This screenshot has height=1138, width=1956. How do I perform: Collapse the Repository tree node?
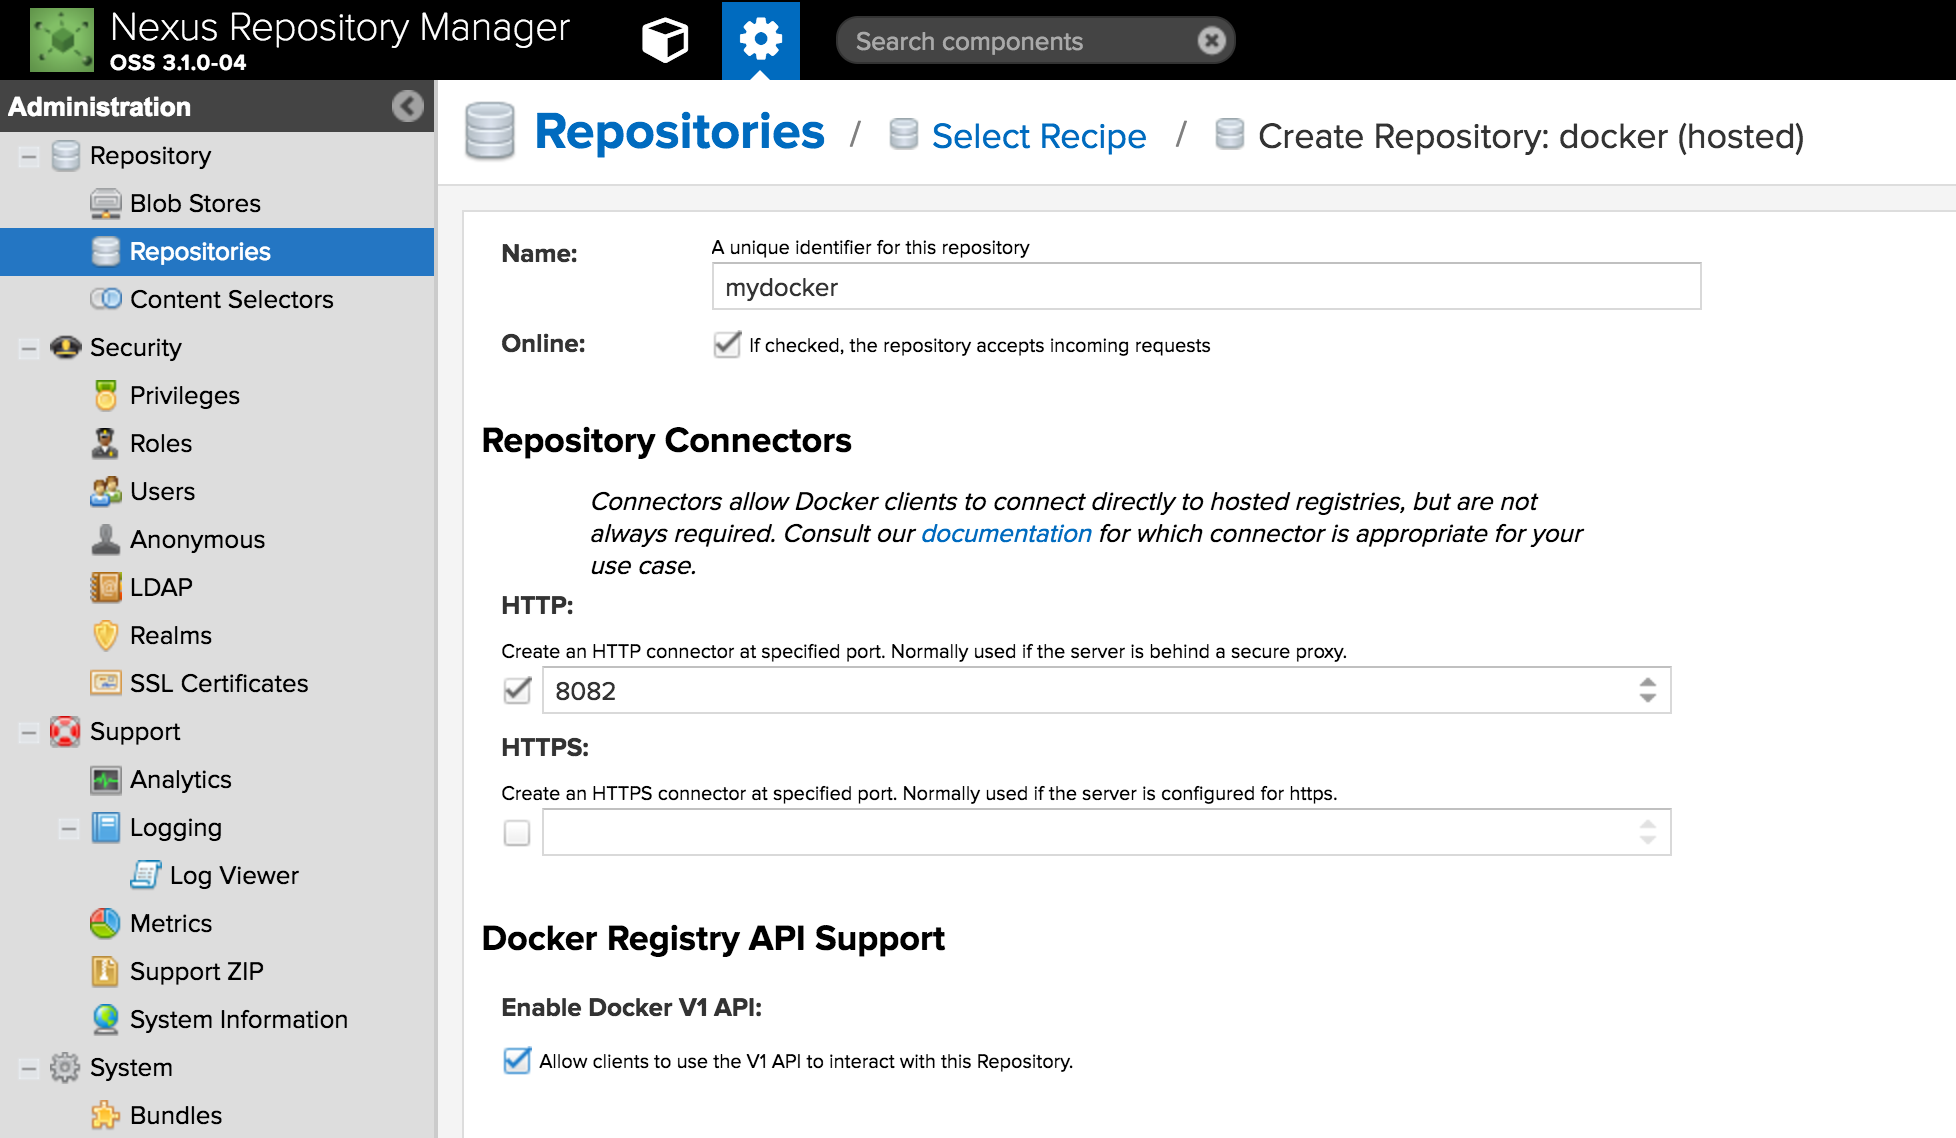(x=29, y=156)
